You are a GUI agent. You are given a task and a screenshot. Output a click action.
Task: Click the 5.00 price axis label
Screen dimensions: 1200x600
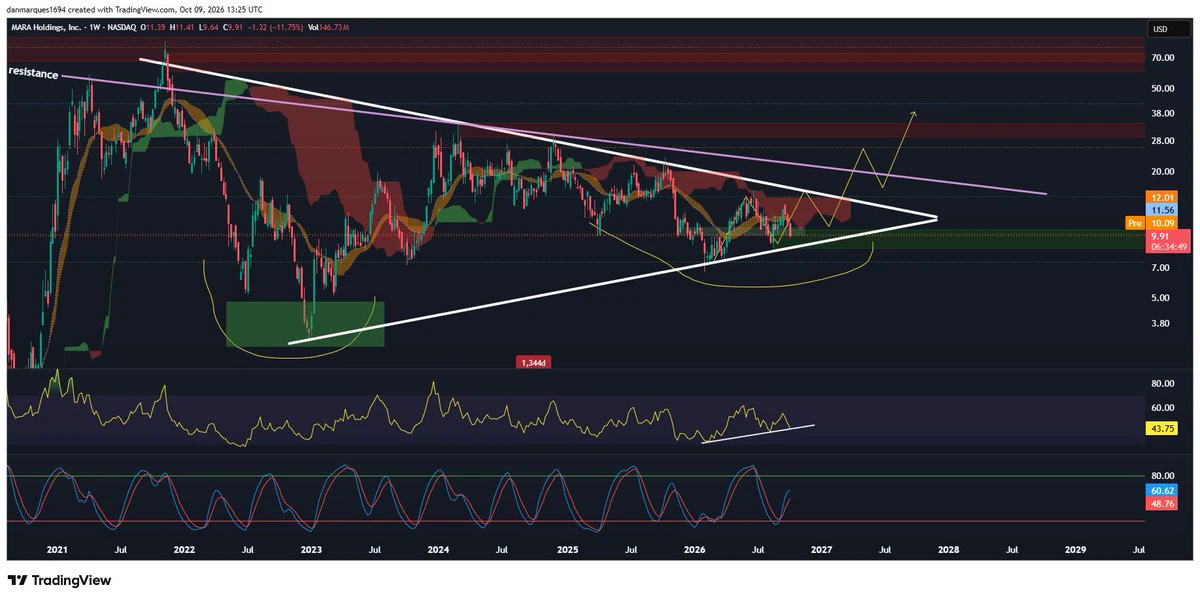pos(1160,298)
